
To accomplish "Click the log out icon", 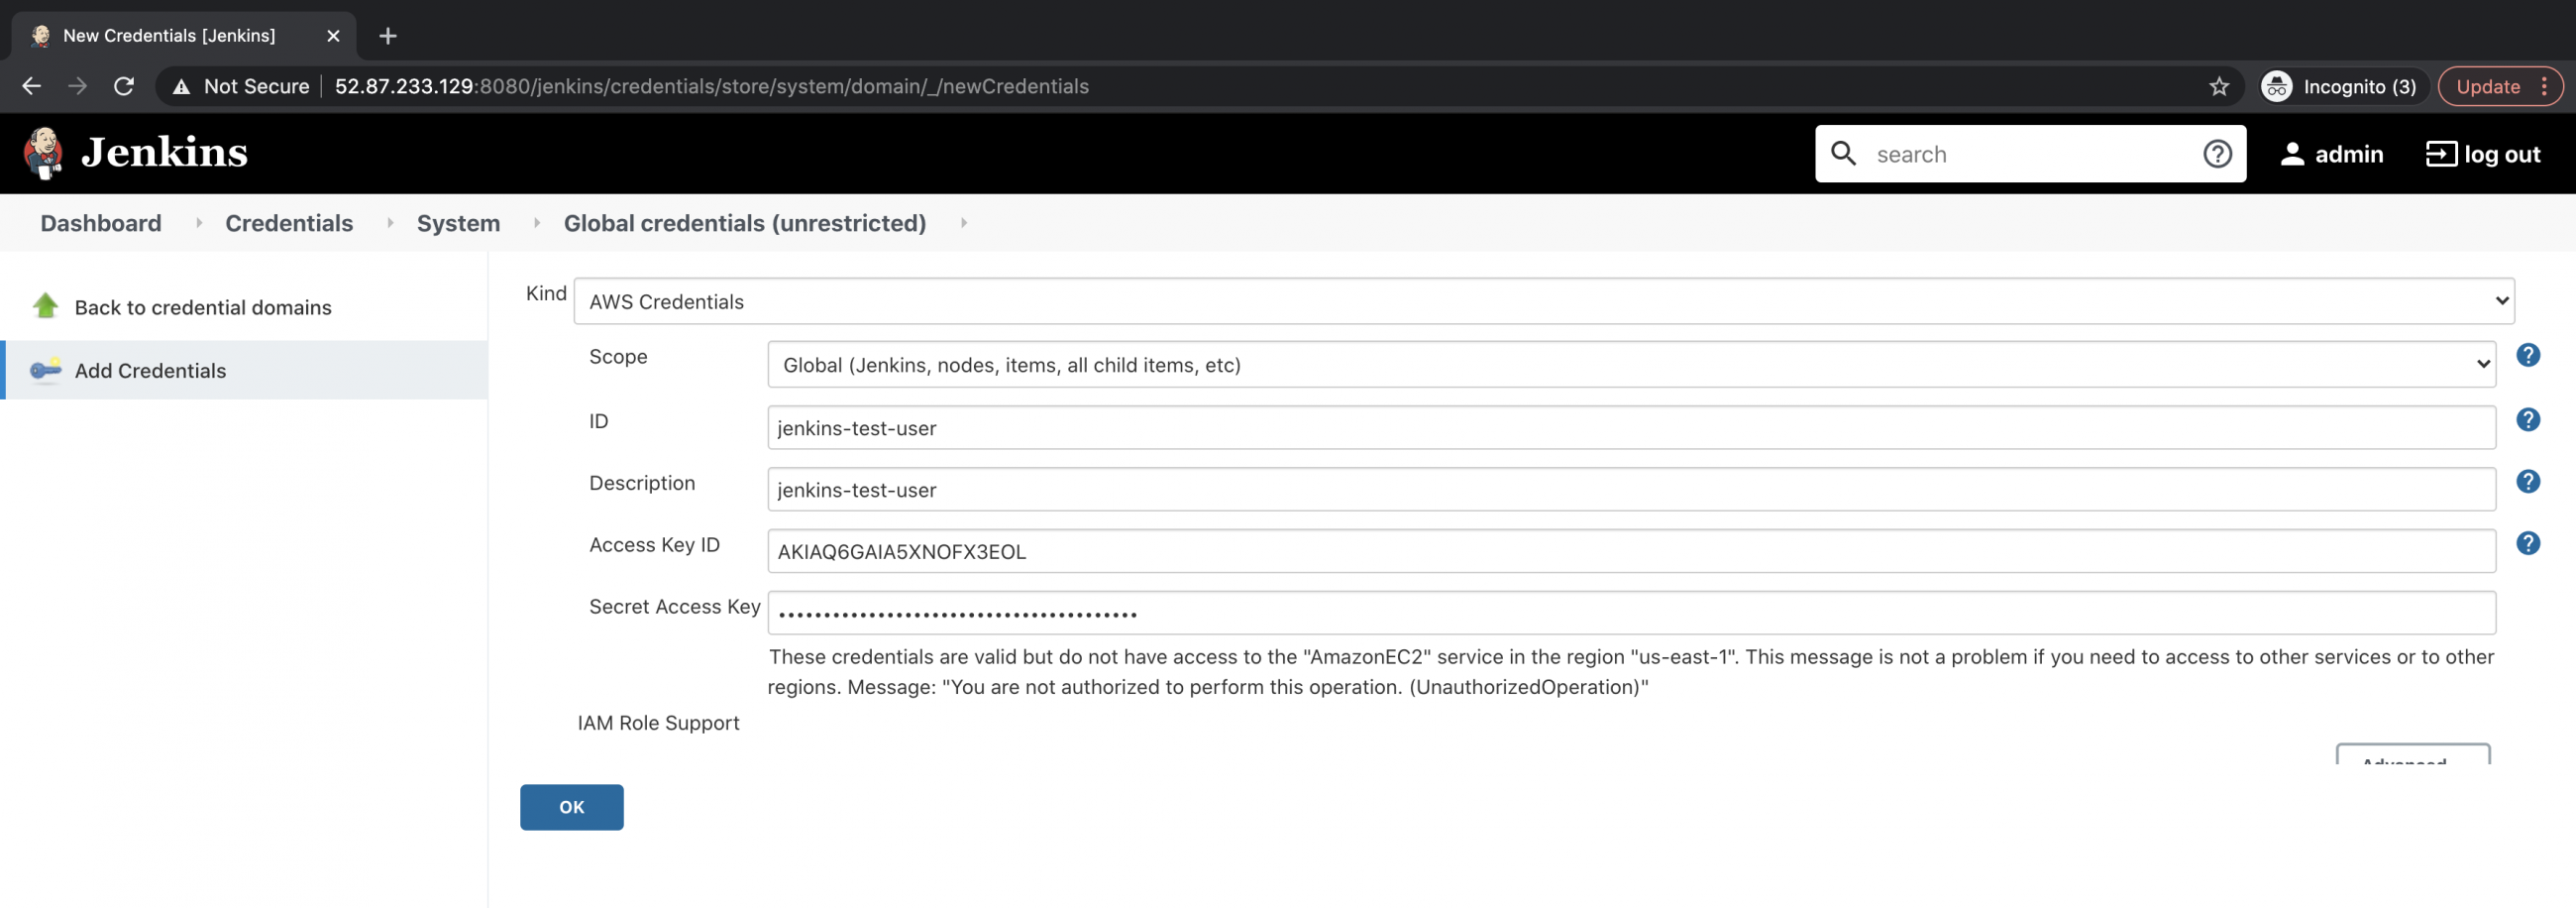I will pos(2443,153).
